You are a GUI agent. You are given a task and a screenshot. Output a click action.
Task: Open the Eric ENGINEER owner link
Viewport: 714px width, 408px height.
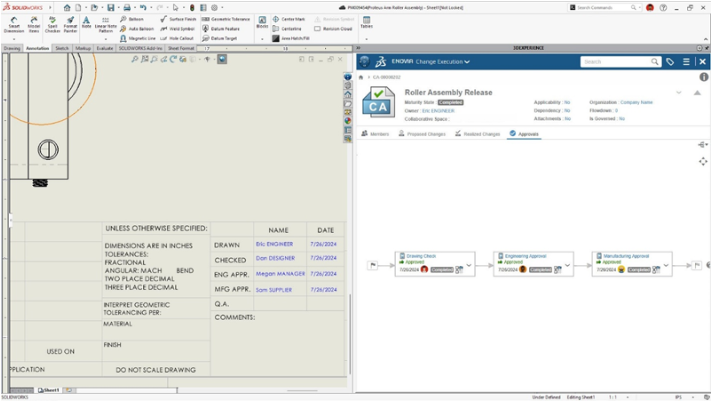pyautogui.click(x=438, y=111)
